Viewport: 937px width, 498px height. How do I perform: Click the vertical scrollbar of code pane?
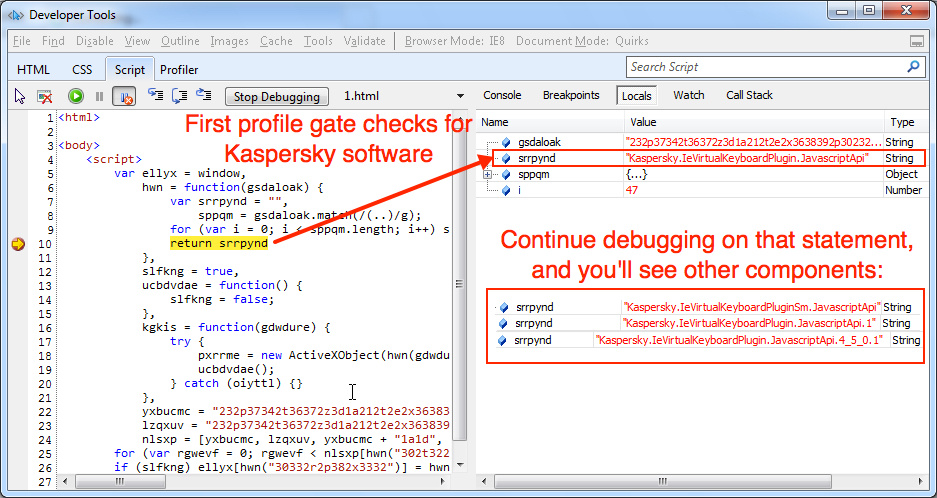[460, 284]
